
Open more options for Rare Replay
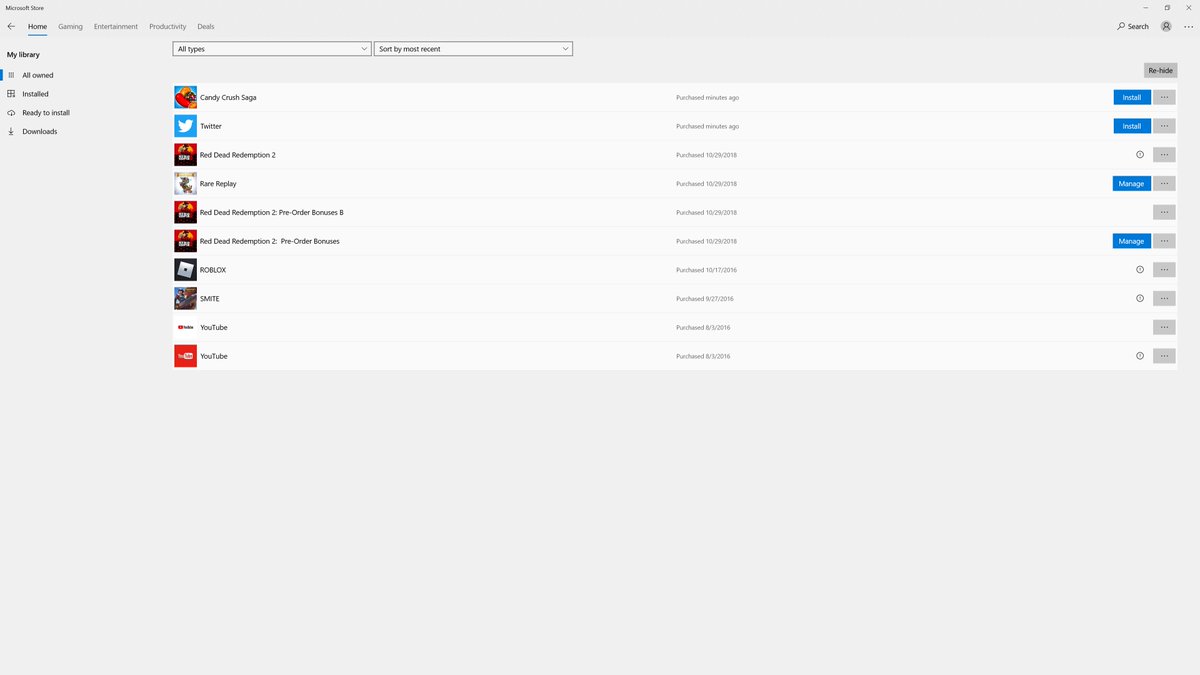(1164, 184)
